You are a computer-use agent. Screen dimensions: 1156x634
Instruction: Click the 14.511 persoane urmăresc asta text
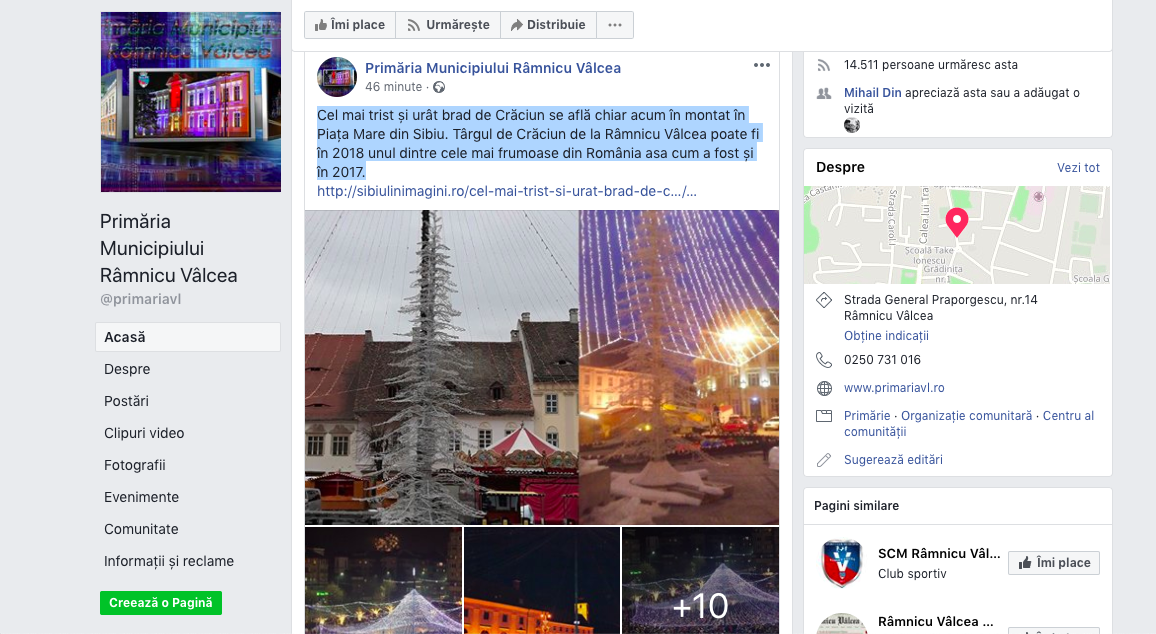click(931, 65)
